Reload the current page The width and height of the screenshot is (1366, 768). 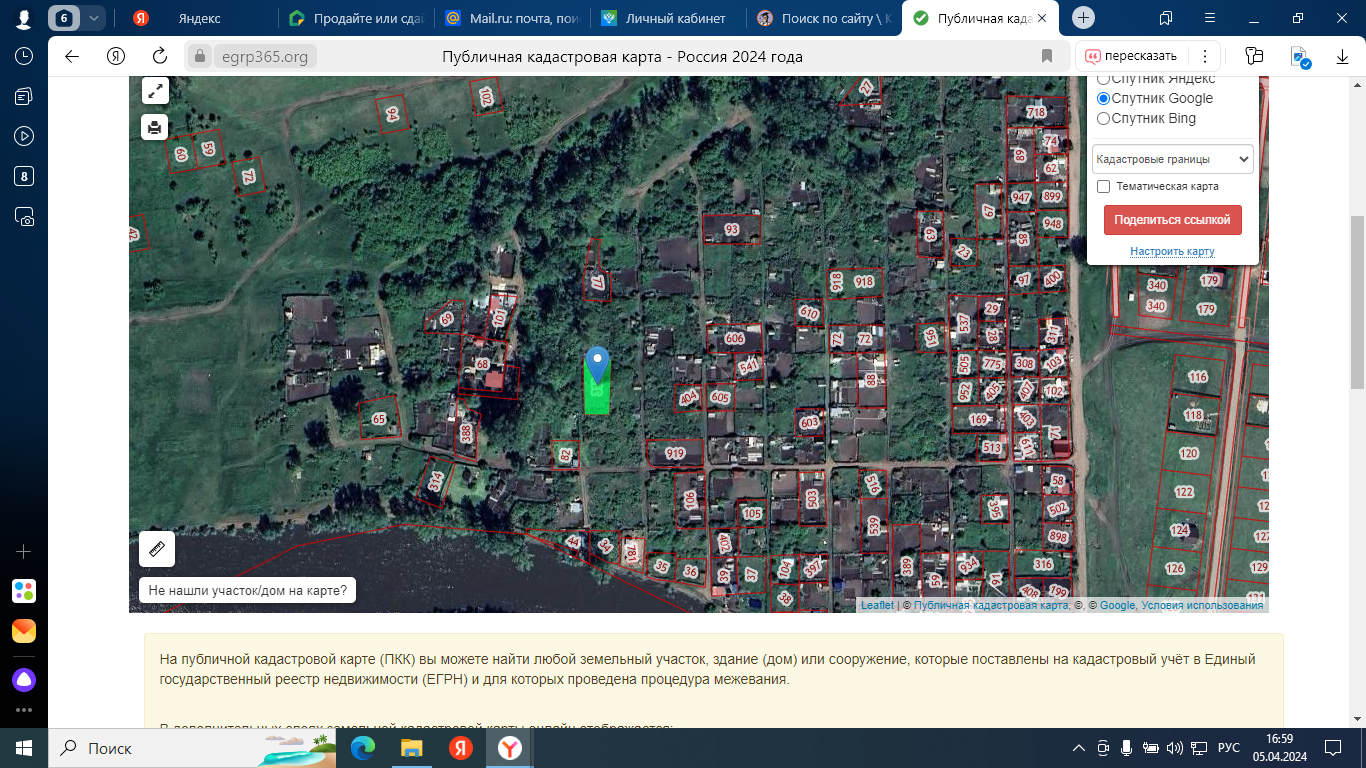coord(160,56)
